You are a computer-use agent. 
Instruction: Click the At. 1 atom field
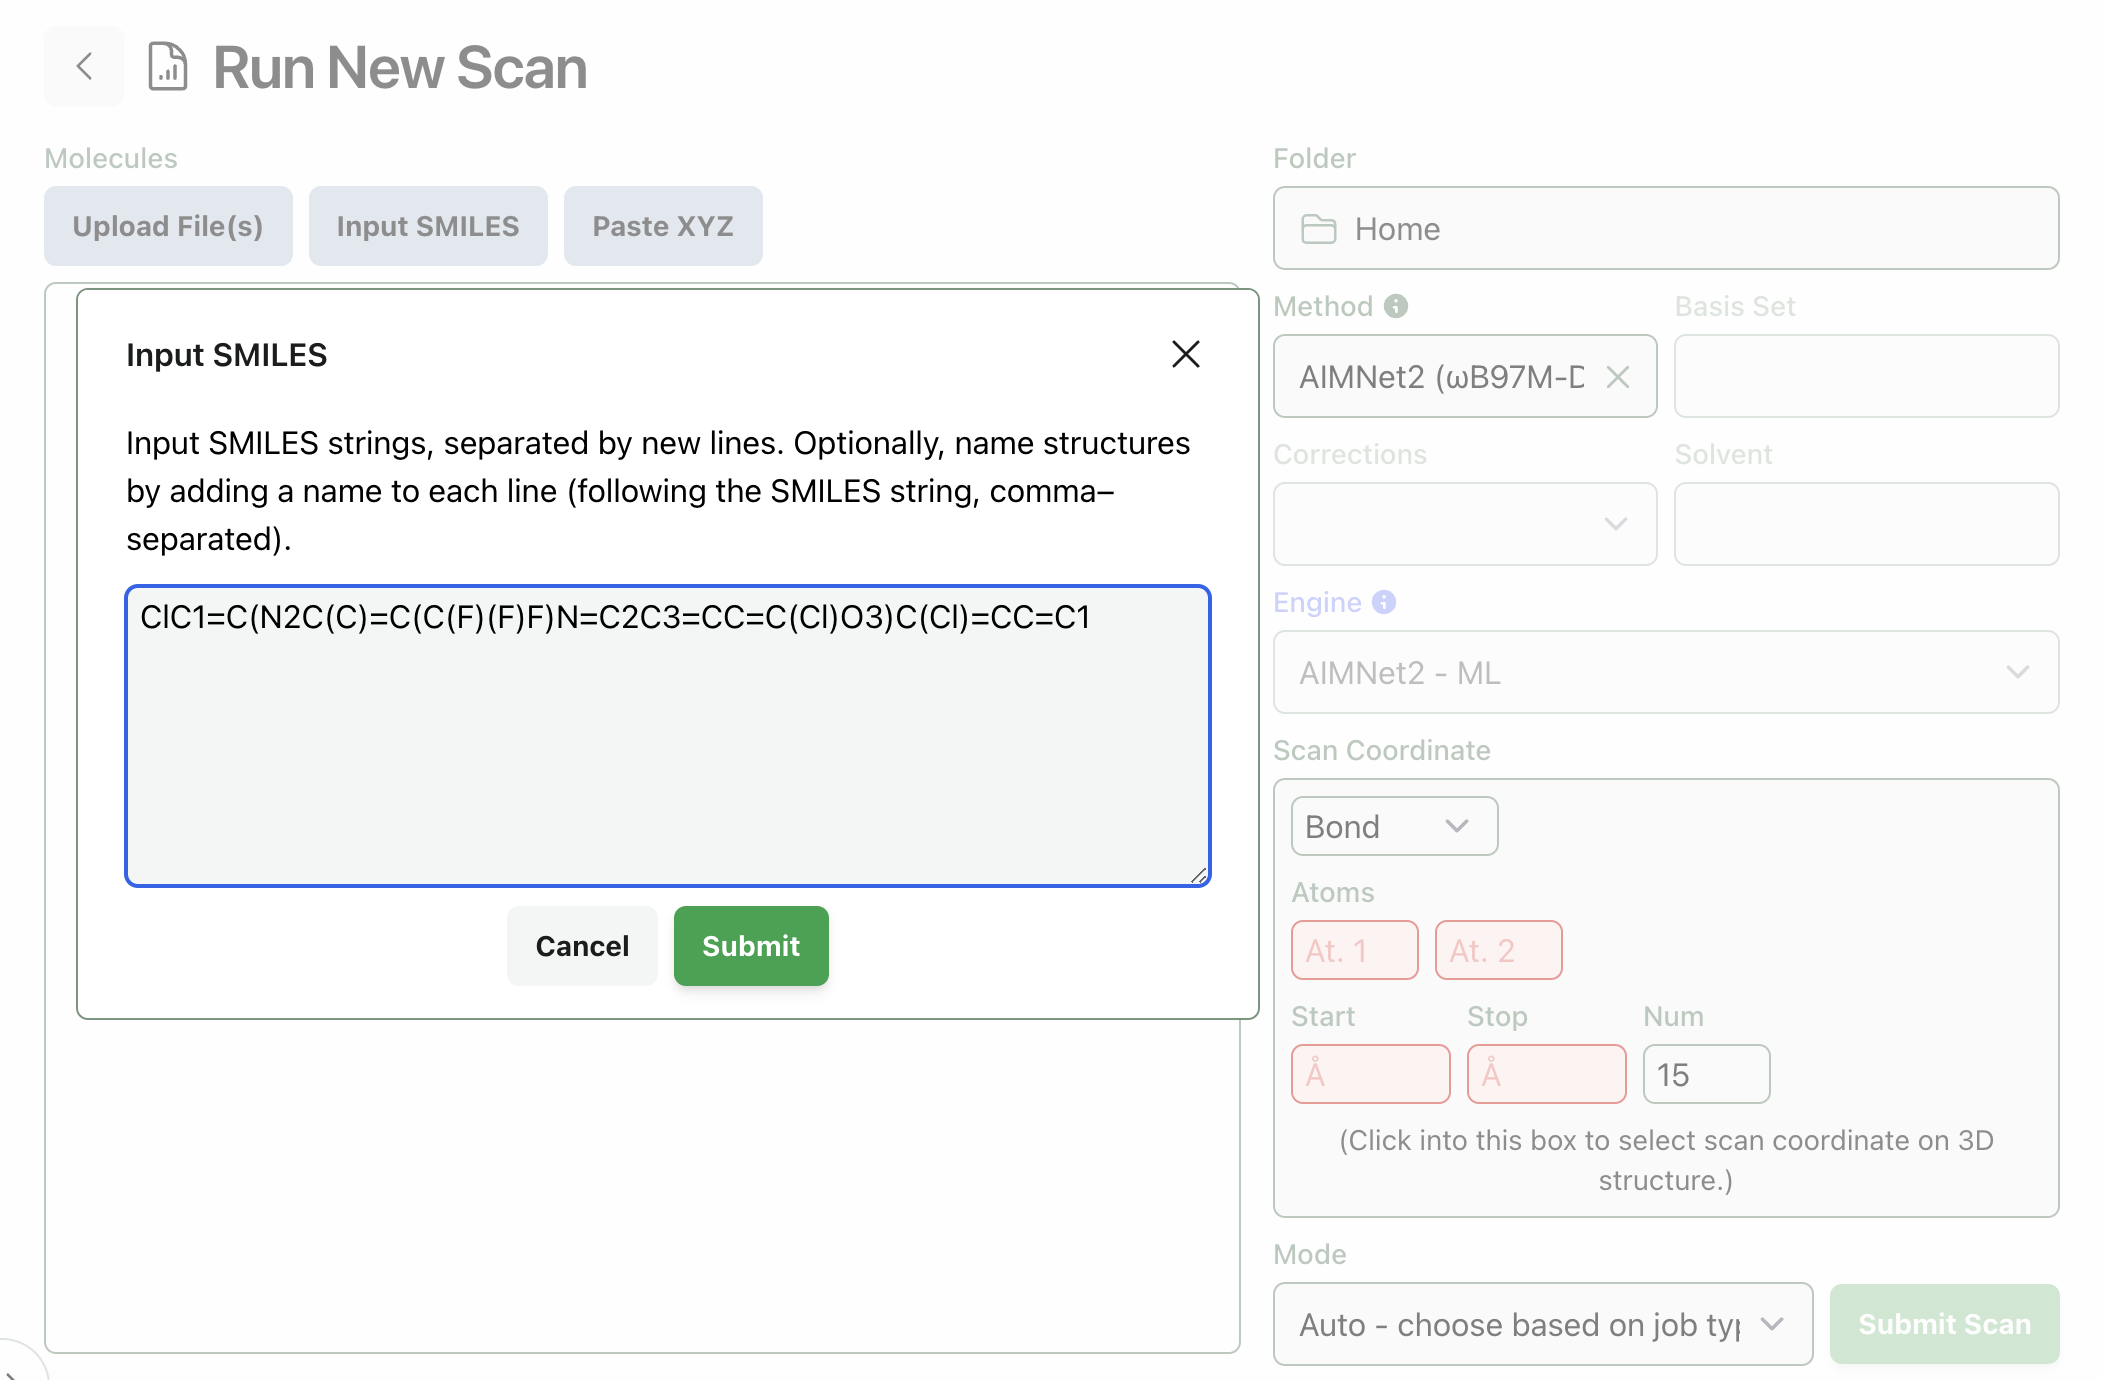[1354, 950]
